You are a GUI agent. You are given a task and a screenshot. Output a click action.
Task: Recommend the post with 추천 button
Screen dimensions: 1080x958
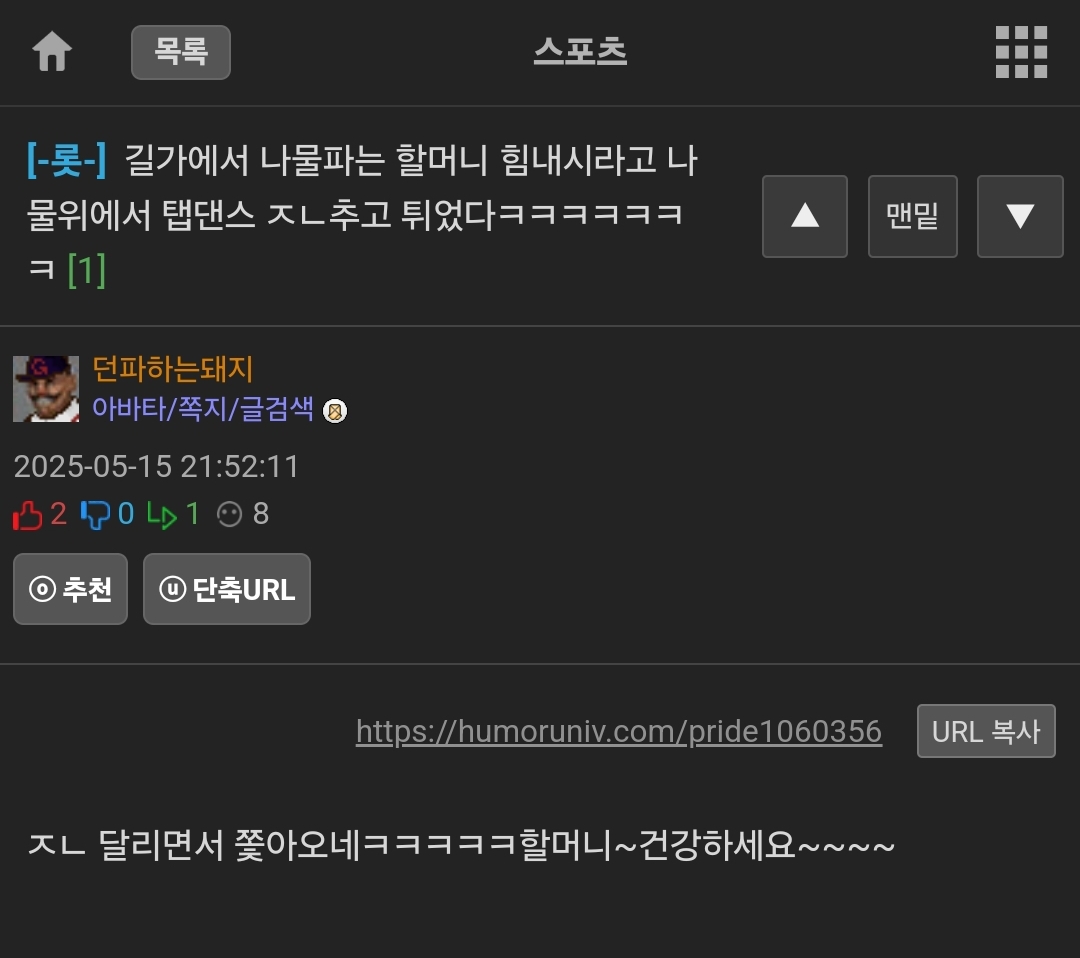(70, 589)
